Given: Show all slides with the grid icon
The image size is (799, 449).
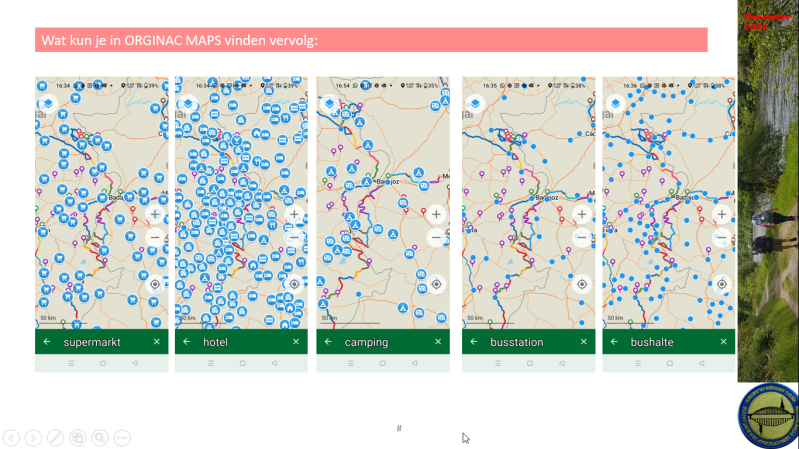Looking at the screenshot, I should pyautogui.click(x=77, y=438).
